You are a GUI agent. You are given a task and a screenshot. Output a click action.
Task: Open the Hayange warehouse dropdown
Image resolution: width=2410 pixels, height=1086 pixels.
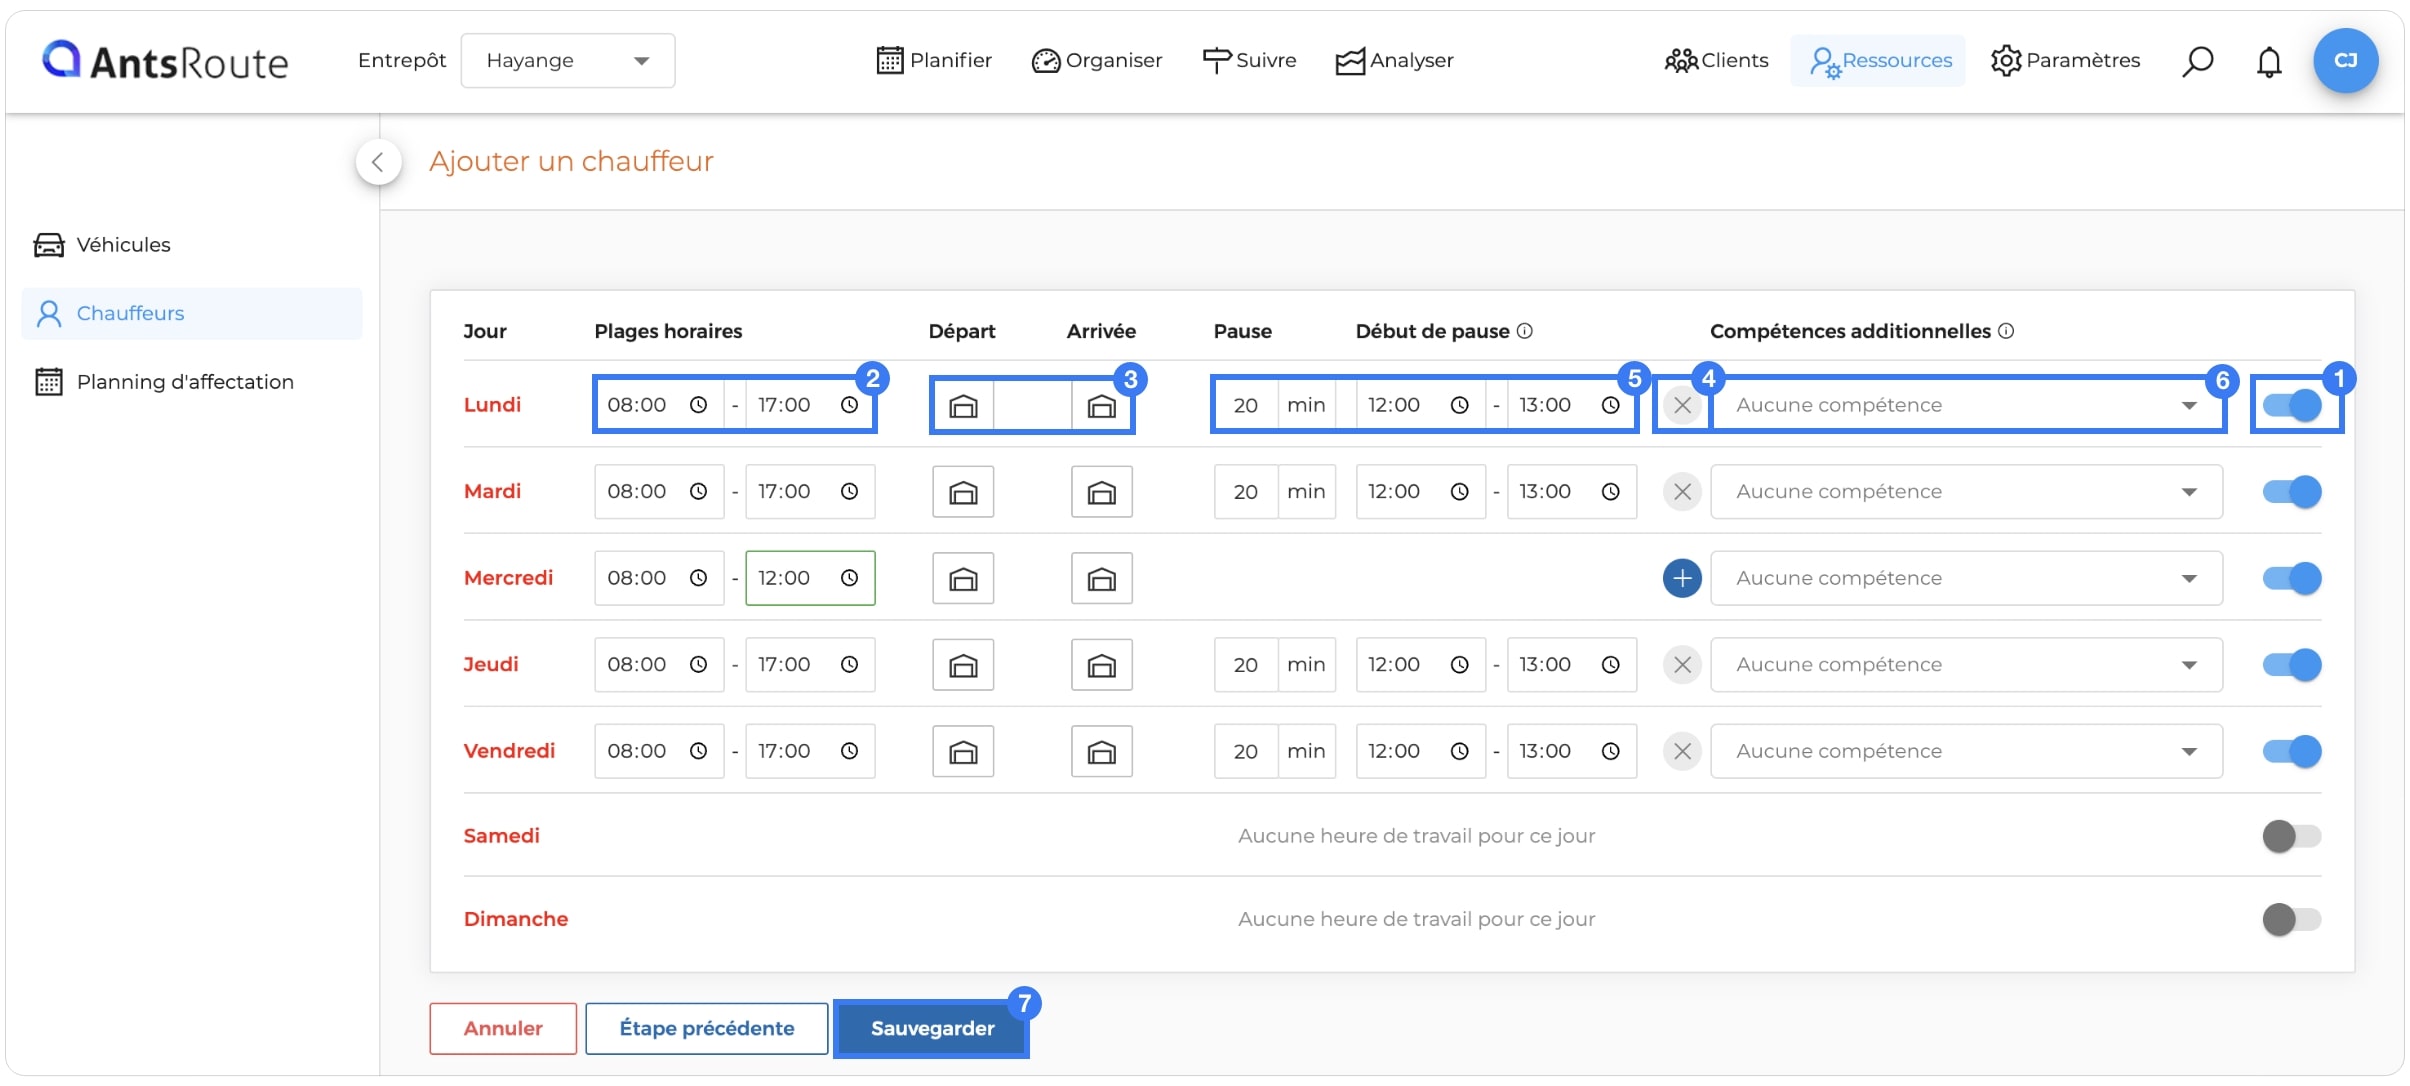[568, 61]
